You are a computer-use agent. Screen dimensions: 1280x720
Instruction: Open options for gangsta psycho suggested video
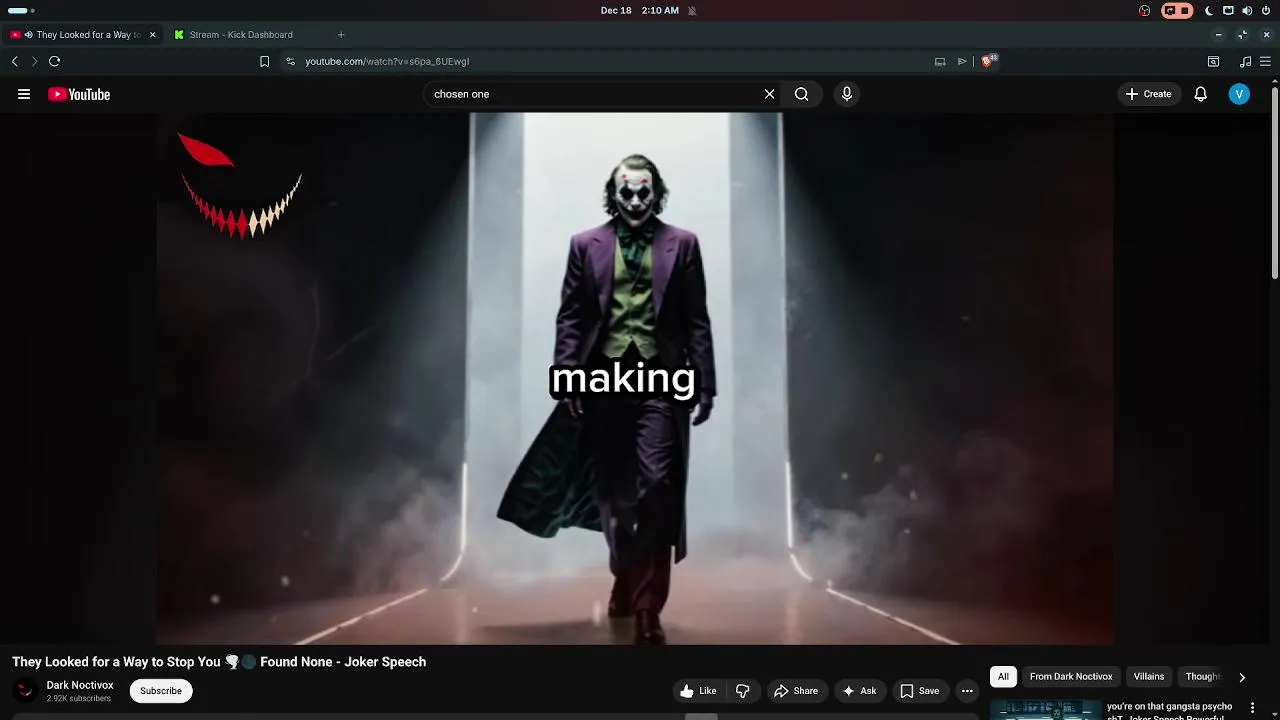pos(1252,708)
